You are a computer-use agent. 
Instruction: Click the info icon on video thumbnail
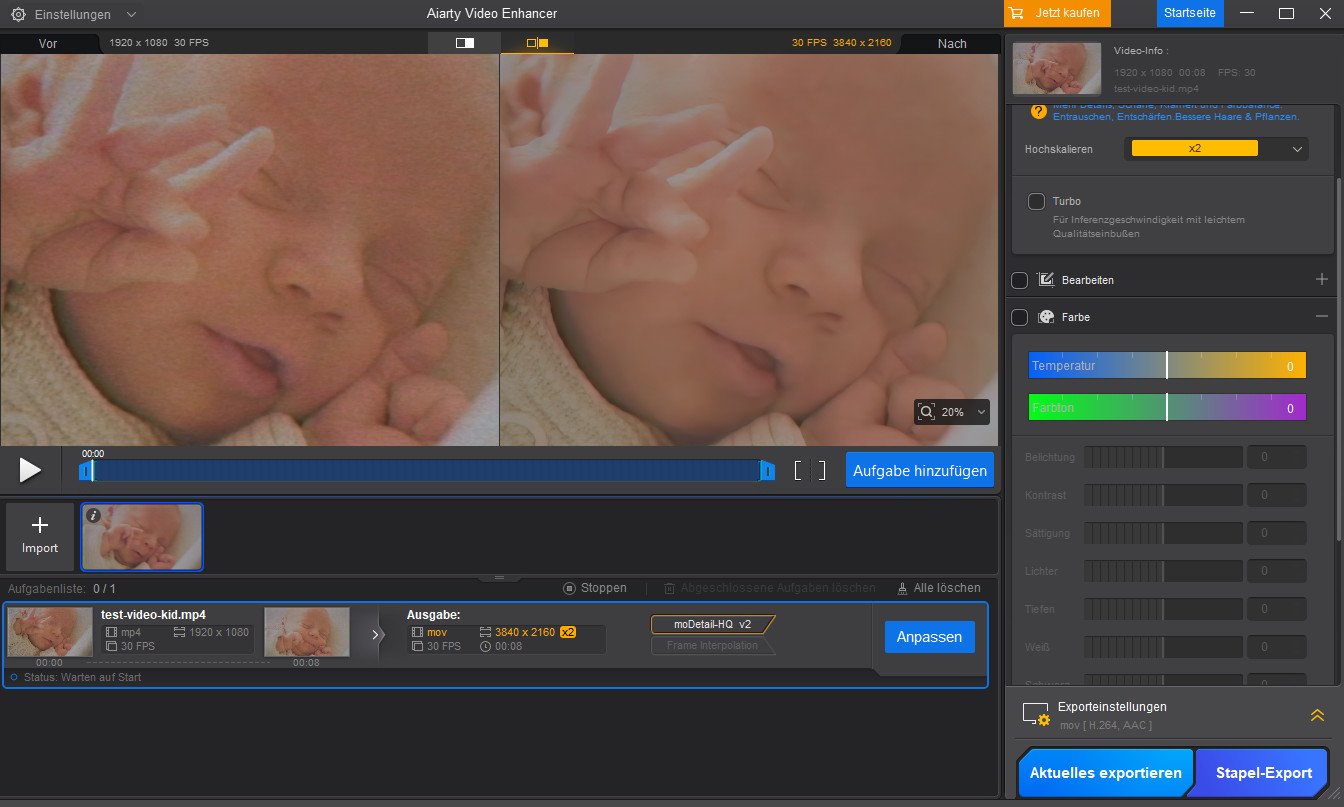93,516
